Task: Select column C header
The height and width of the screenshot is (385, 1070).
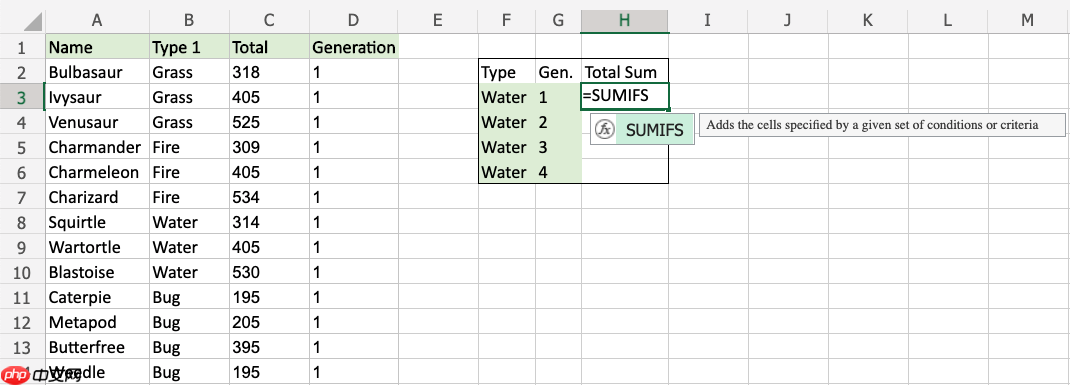Action: (x=270, y=20)
